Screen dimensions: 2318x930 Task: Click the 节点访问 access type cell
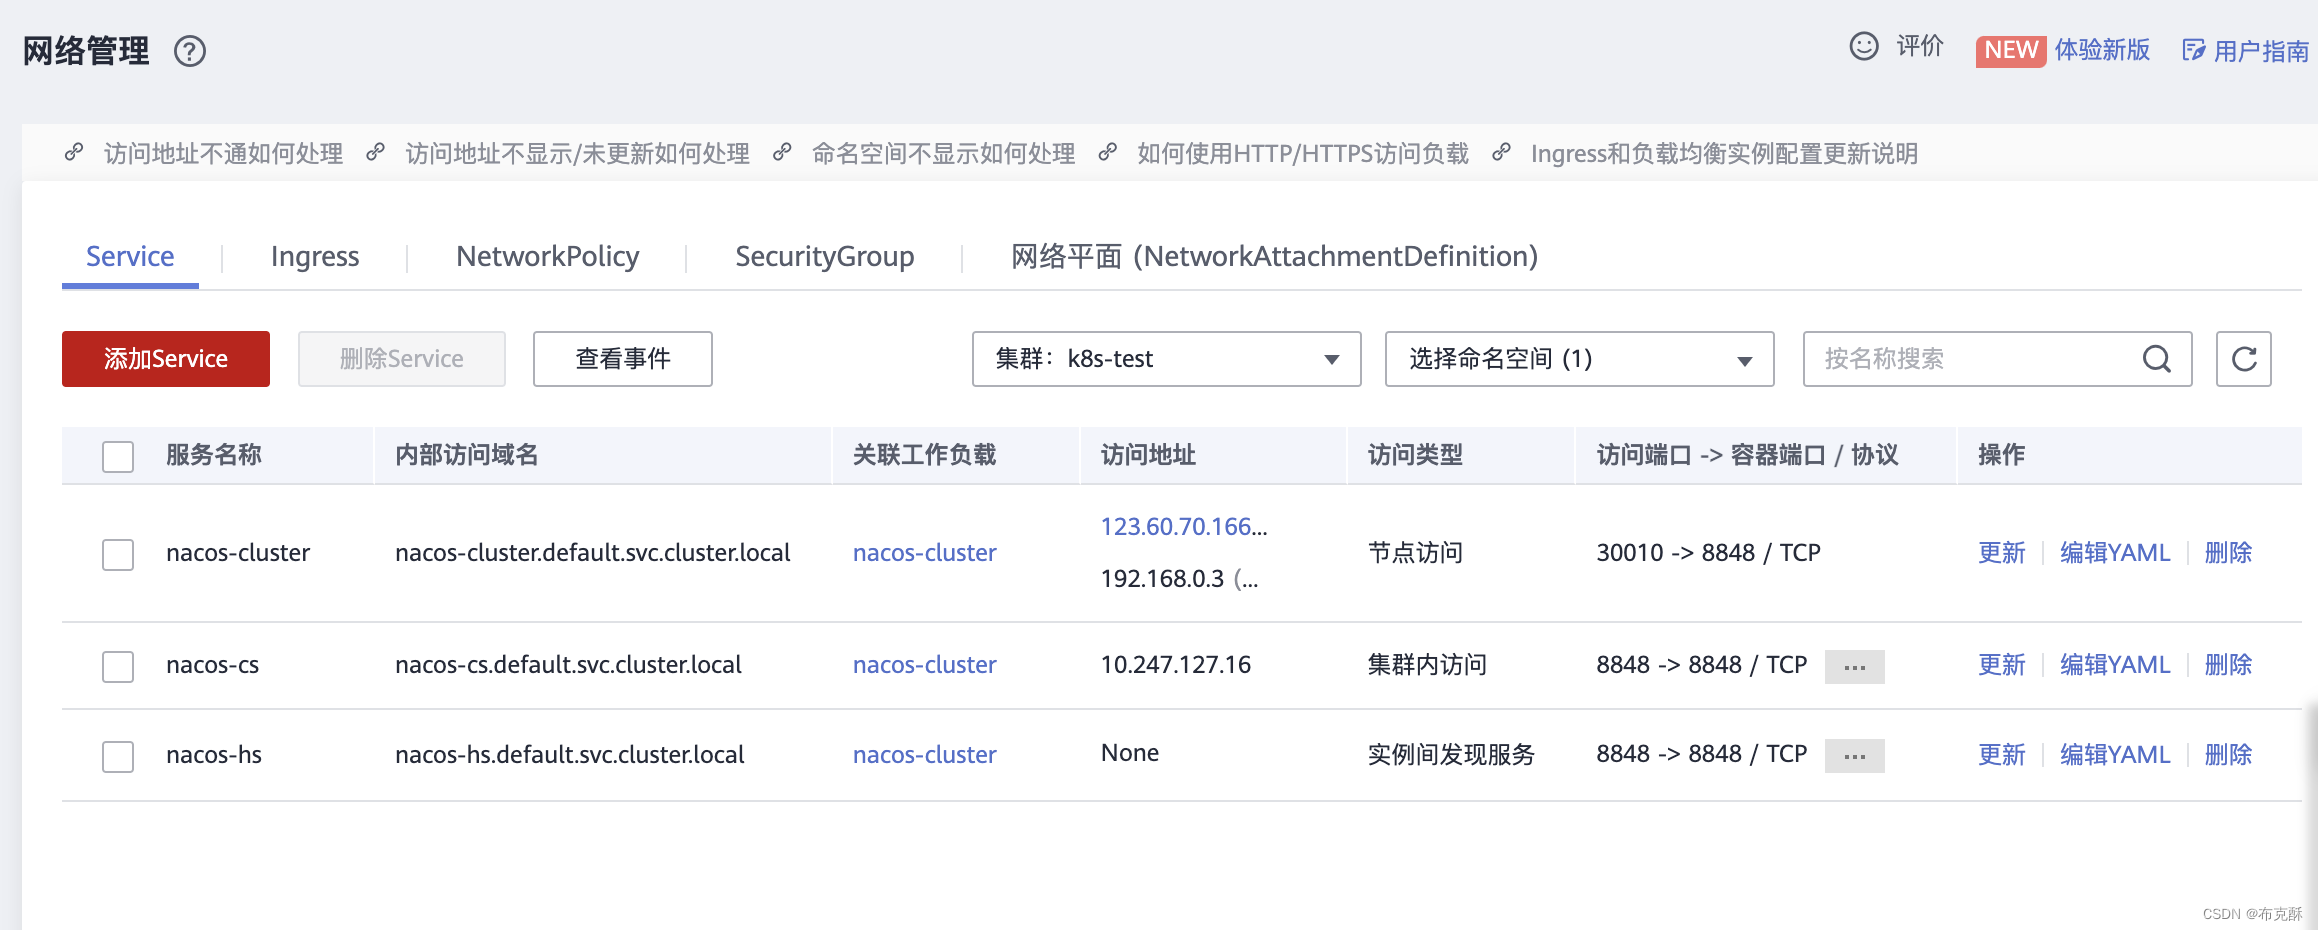click(1415, 553)
